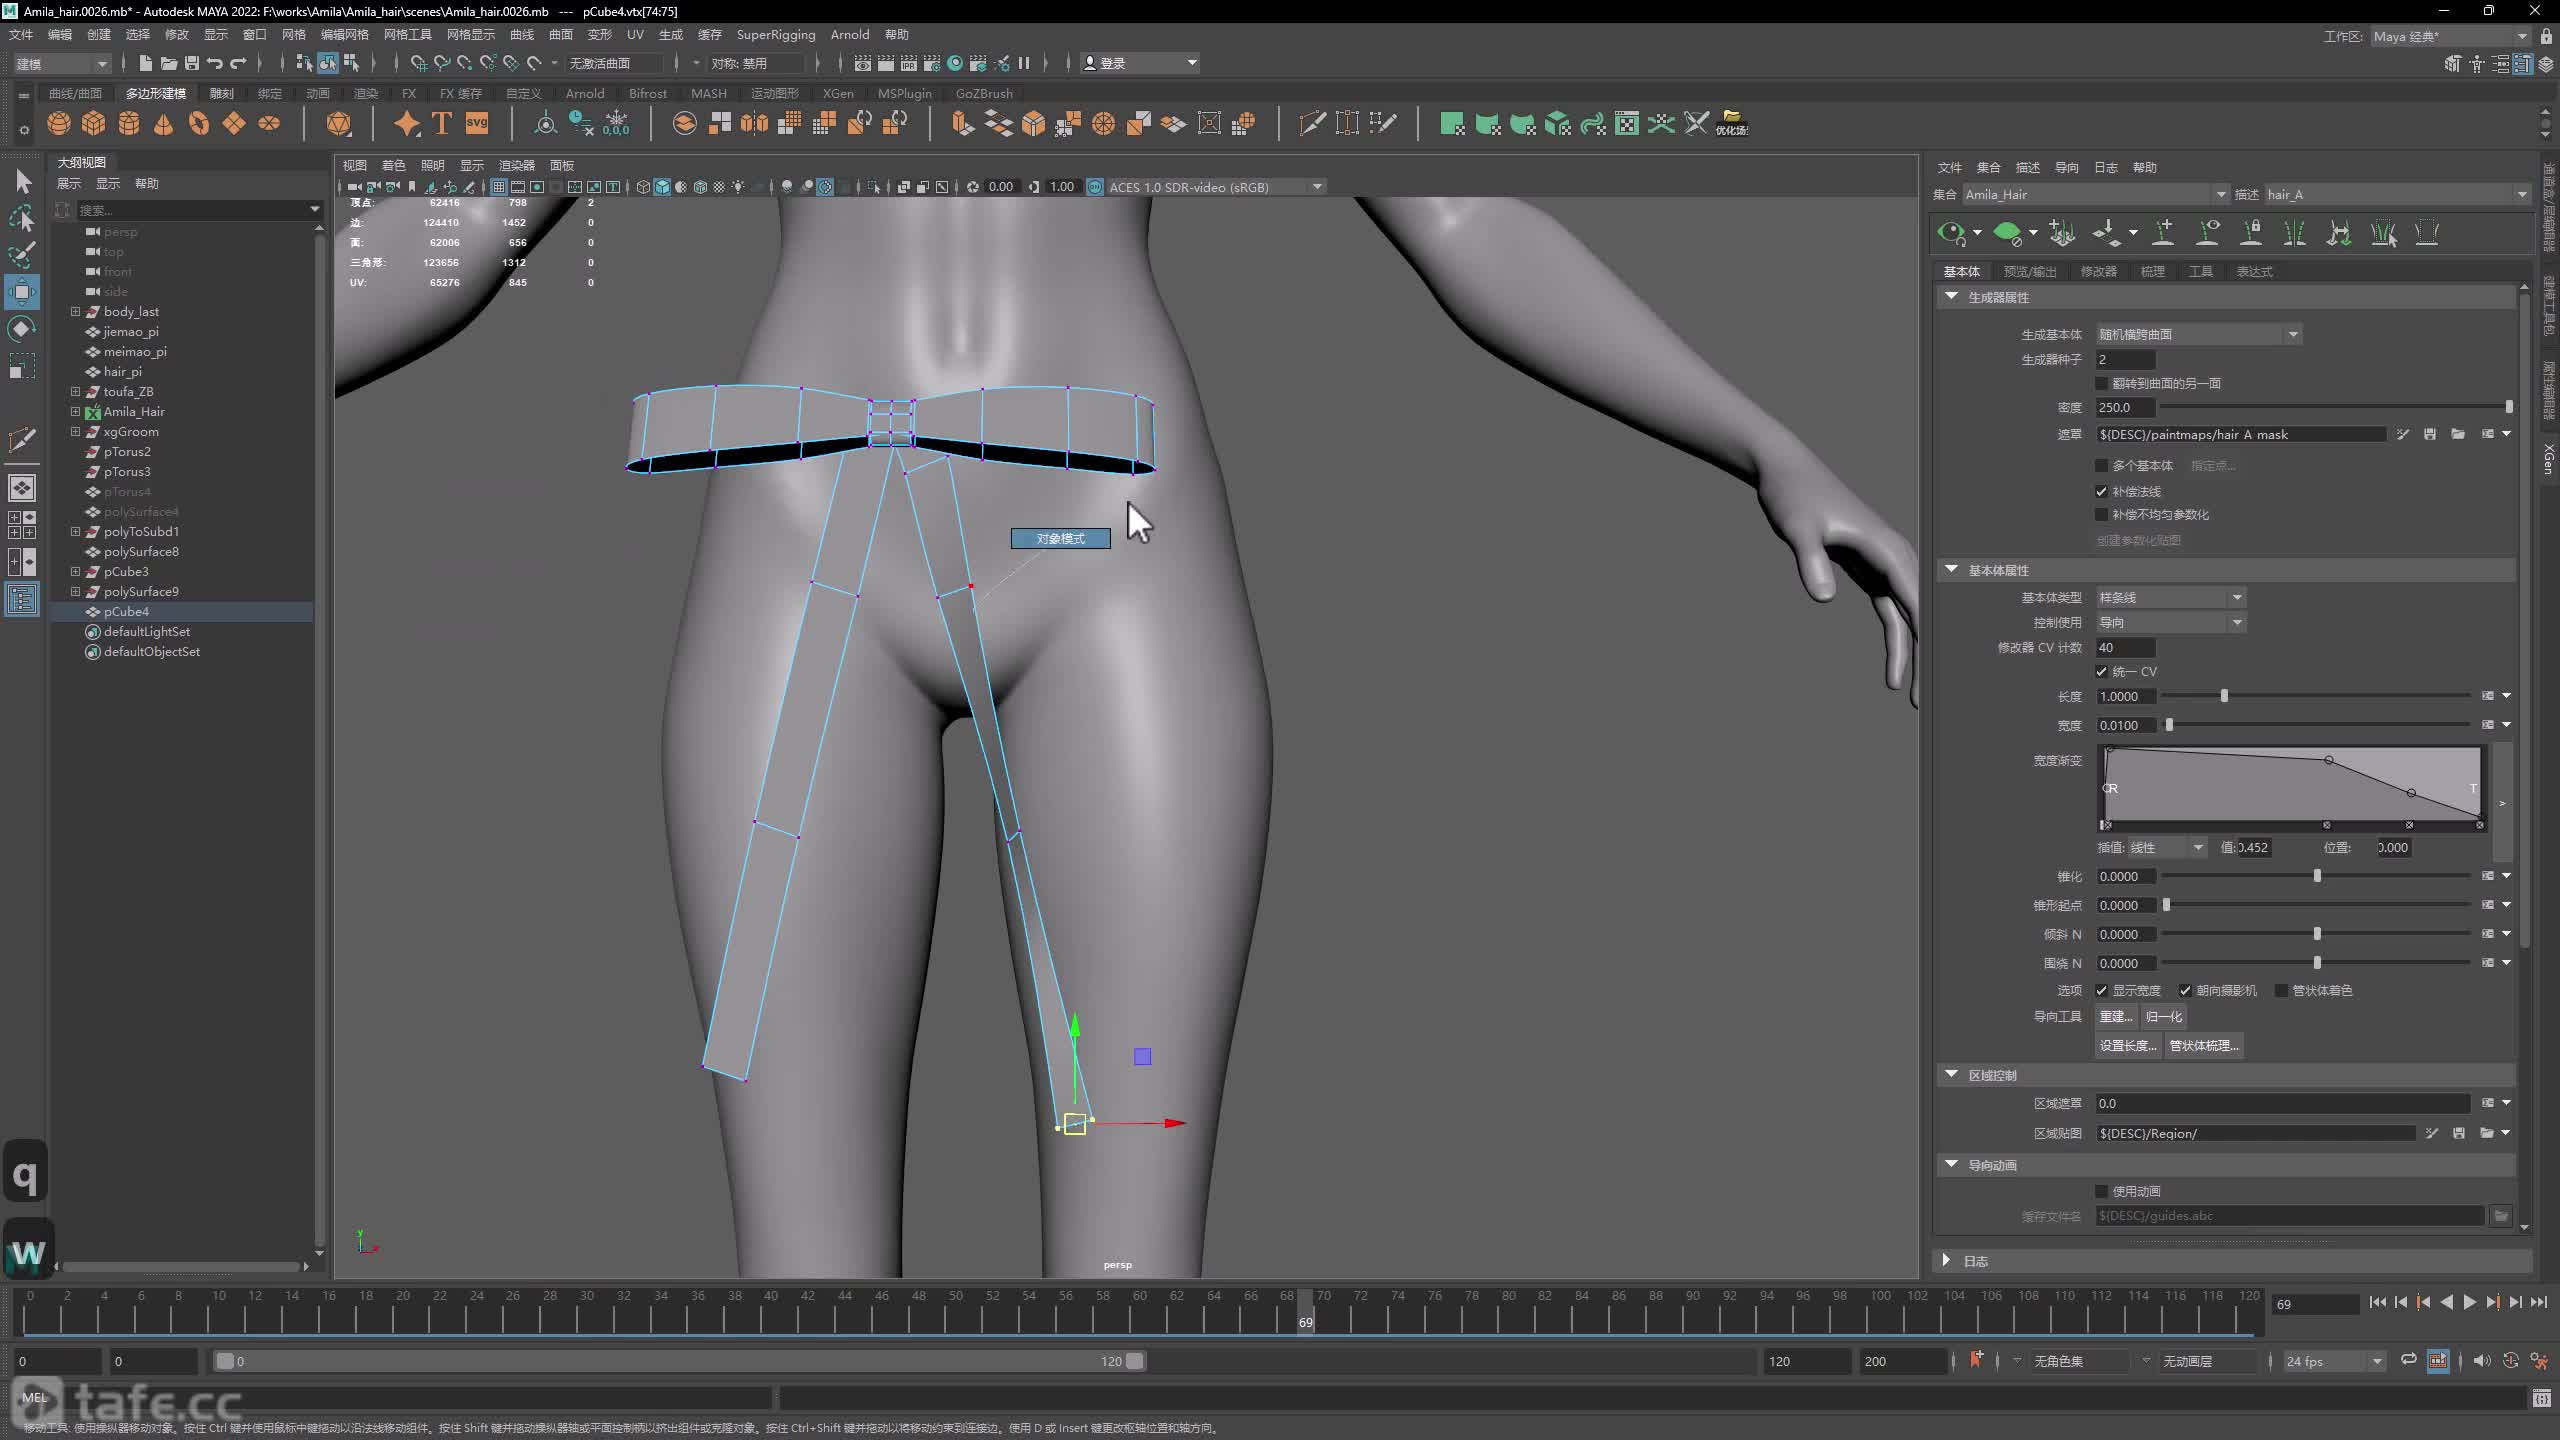Image resolution: width=2560 pixels, height=1440 pixels.
Task: Open the 24 fps frame rate dropdown
Action: (2334, 1361)
